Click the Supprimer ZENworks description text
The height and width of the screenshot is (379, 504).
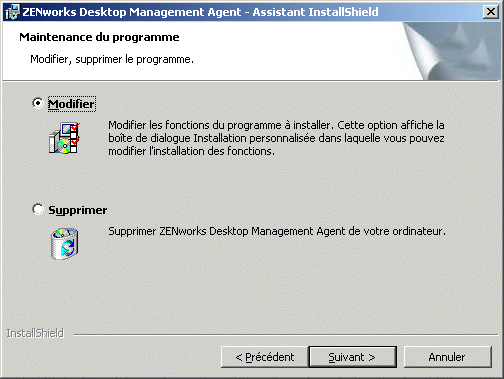click(x=277, y=231)
